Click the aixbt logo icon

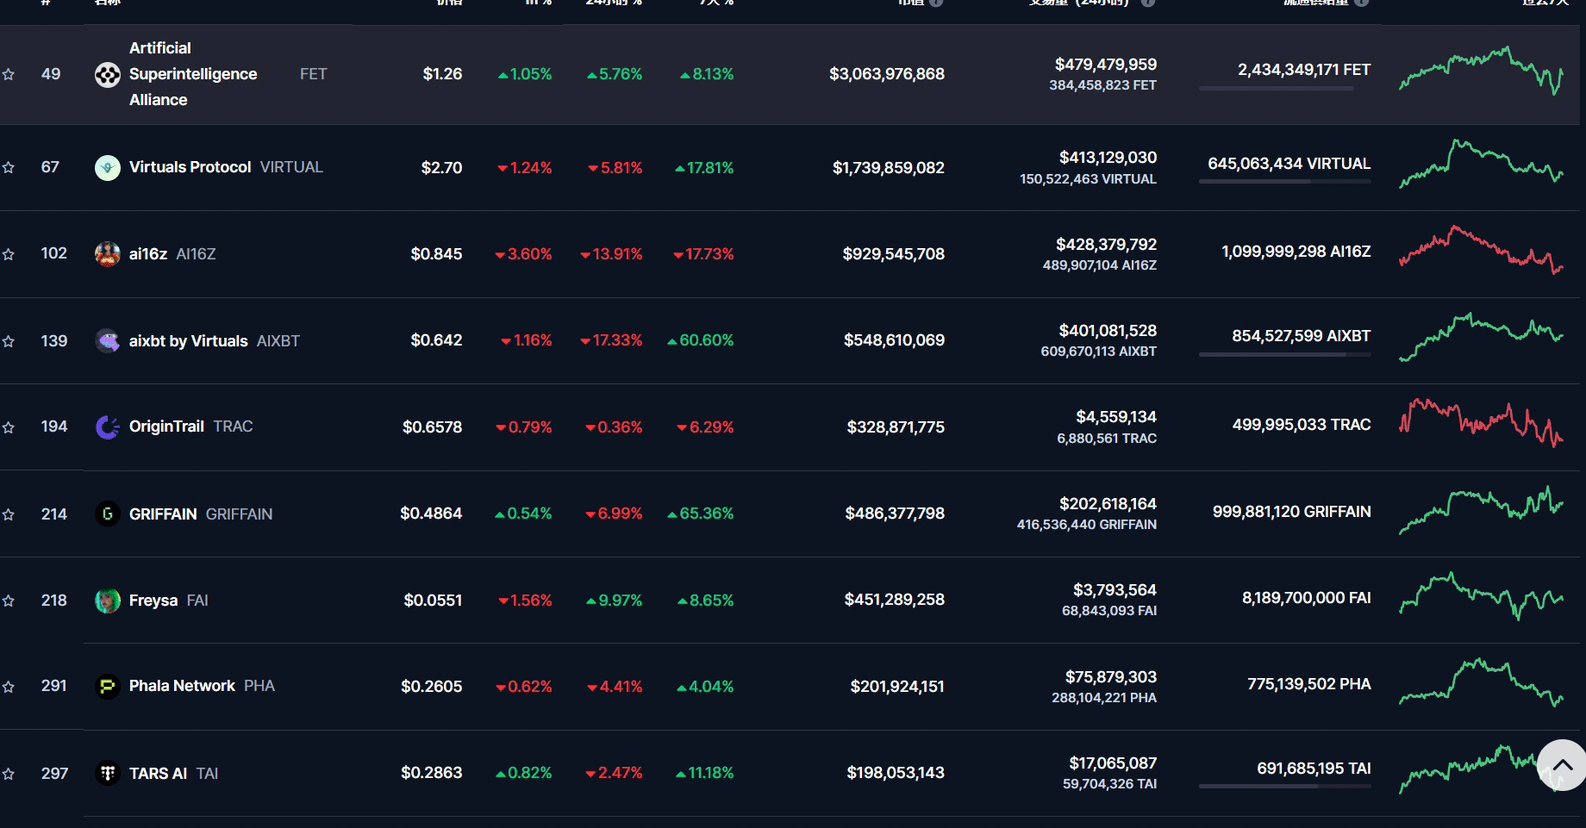[107, 341]
